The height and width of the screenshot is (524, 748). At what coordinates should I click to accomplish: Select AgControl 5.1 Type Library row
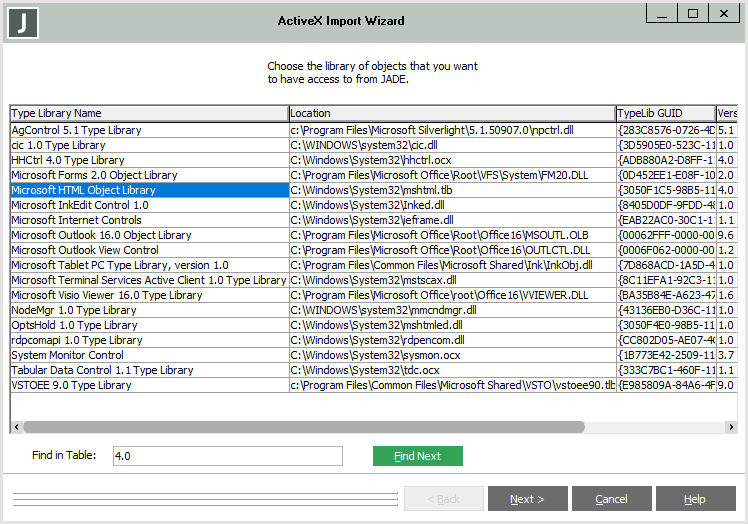pos(149,130)
